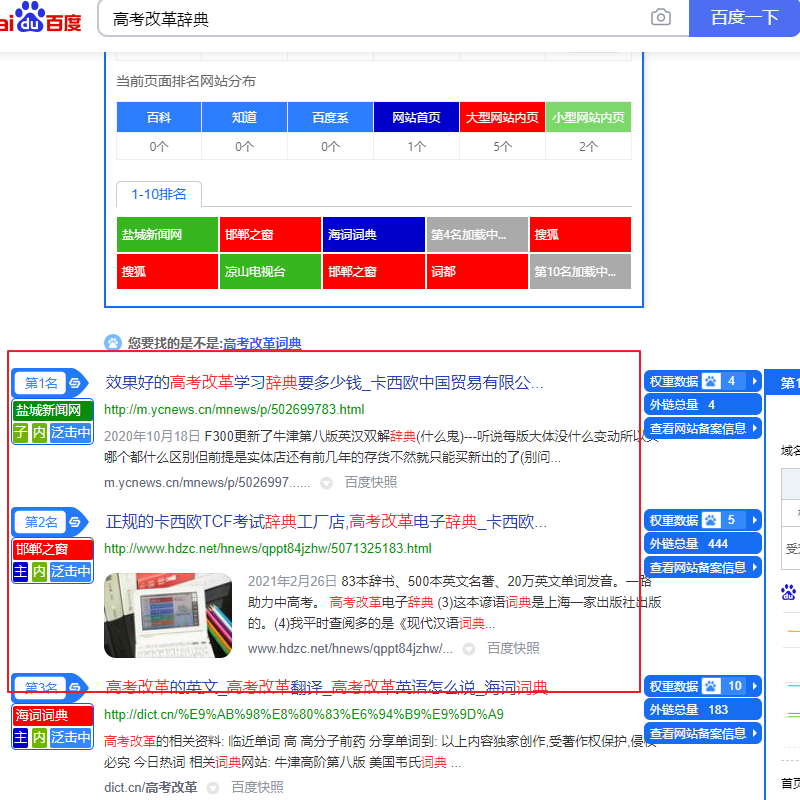Click the 2个 count under 小型网站内页
The width and height of the screenshot is (800, 800).
coord(588,146)
